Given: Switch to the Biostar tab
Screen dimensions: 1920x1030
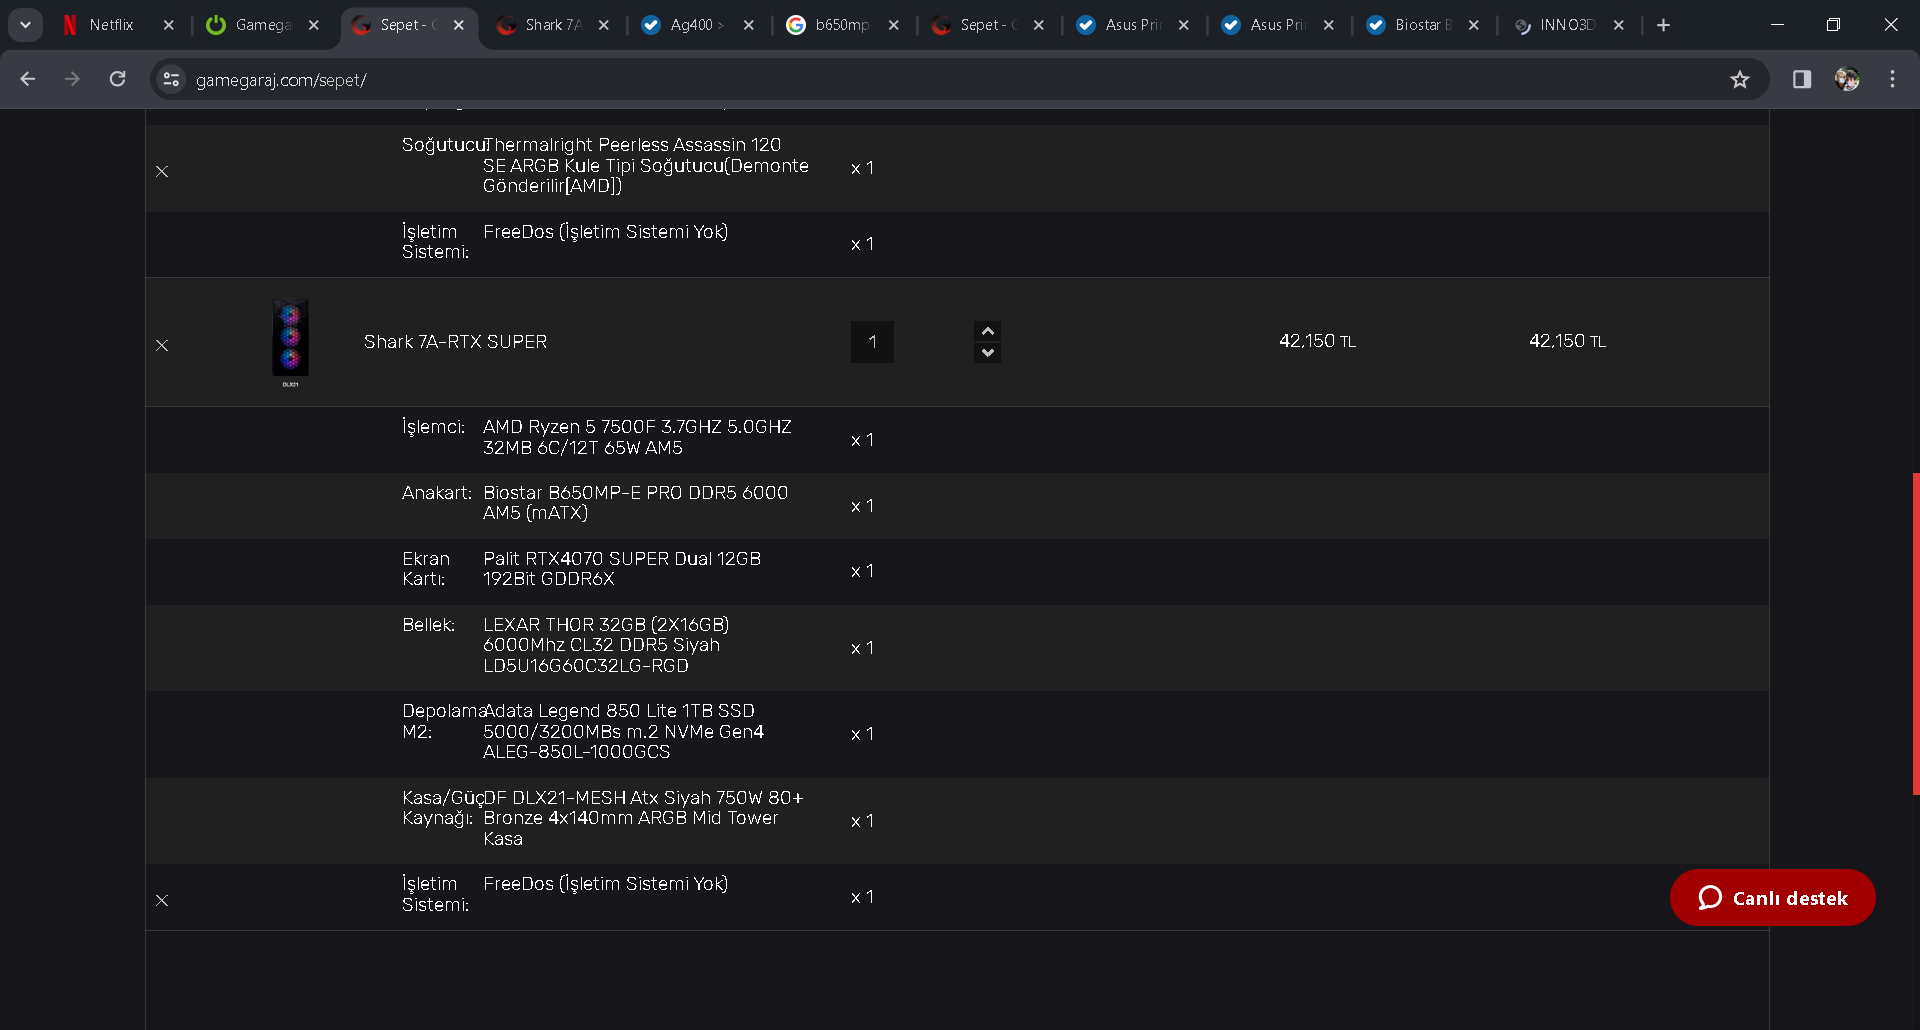Looking at the screenshot, I should [1422, 25].
